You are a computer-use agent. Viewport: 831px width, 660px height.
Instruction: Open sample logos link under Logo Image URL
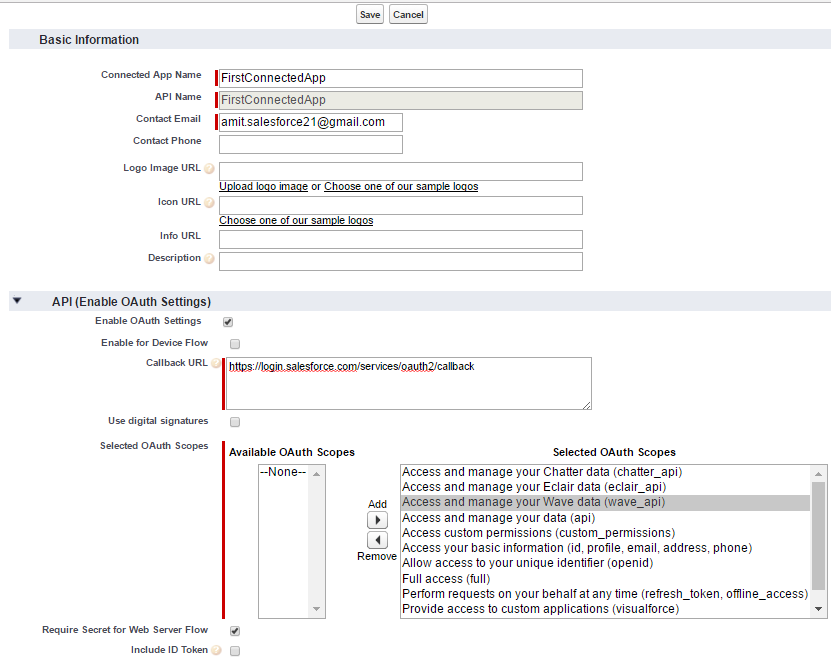401,187
